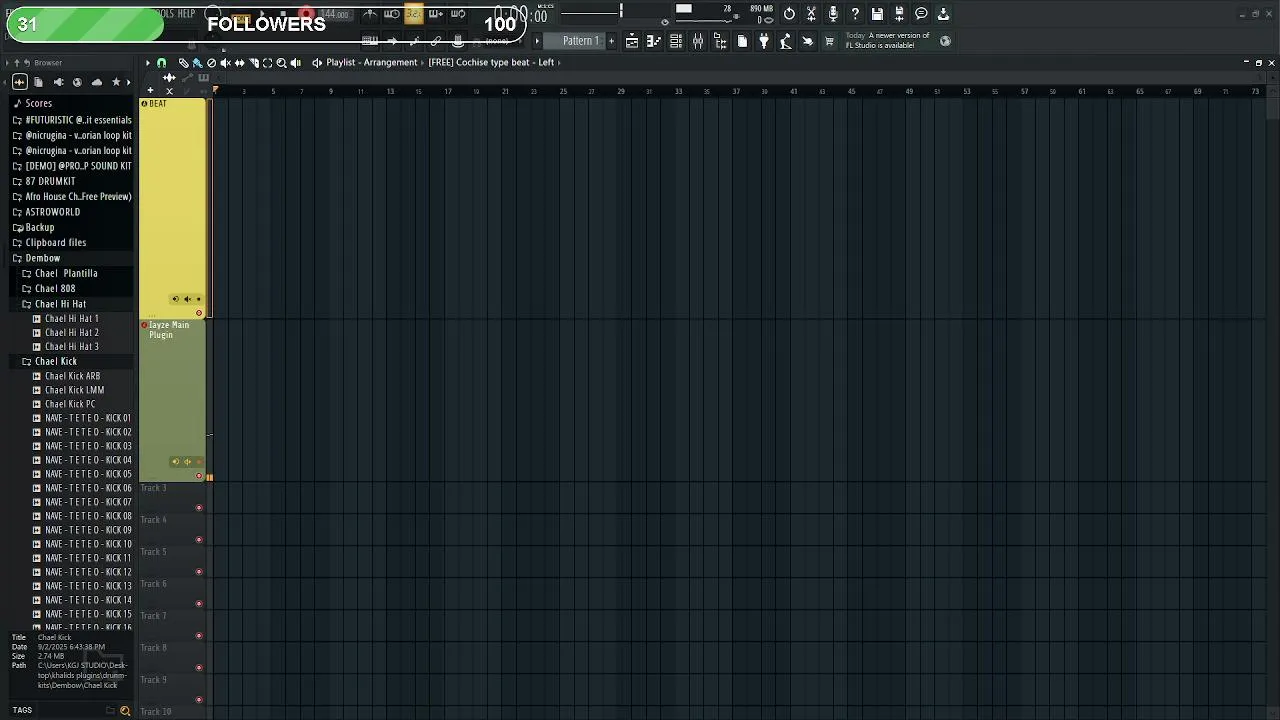Screen dimensions: 1280x720
Task: Toggle the countdown before recording button
Action: tap(413, 14)
